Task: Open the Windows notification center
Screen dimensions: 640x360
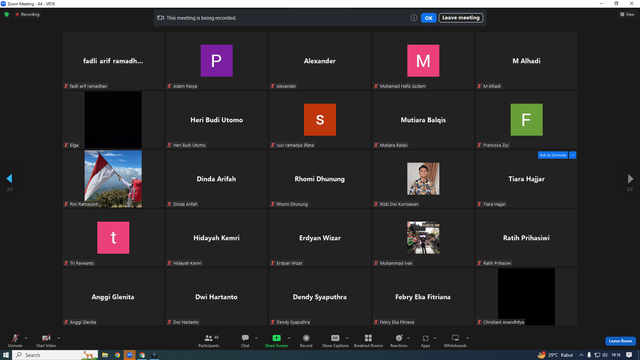Action: point(629,355)
